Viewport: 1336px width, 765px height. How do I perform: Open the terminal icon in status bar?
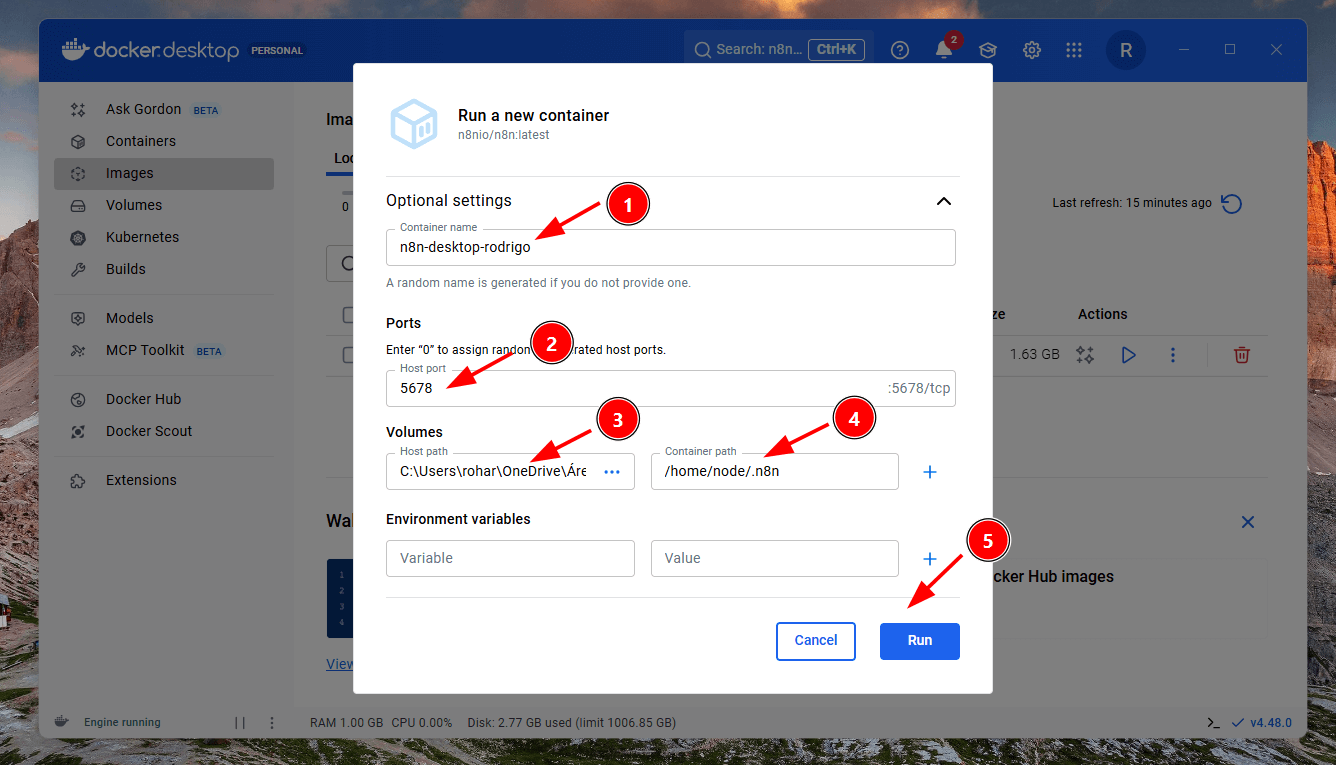(1213, 722)
